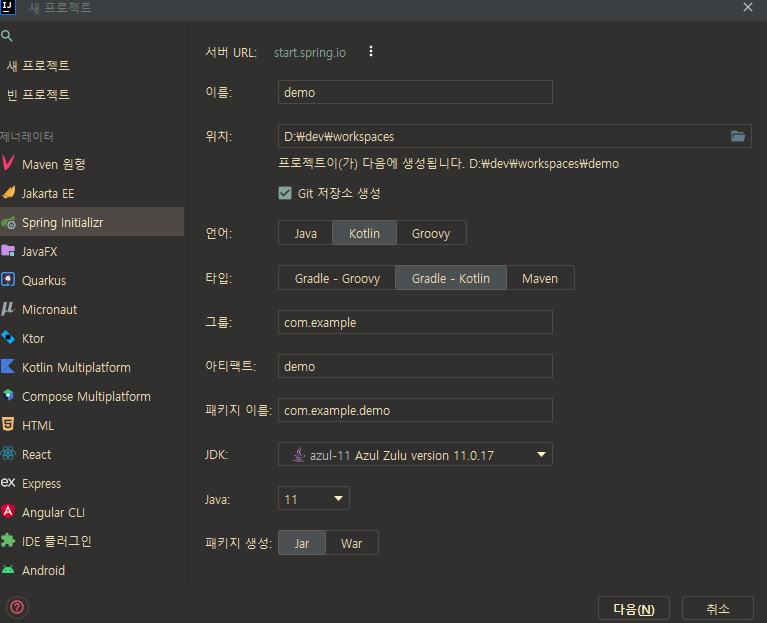
Task: Click the artifact field containing demo
Action: [x=415, y=366]
